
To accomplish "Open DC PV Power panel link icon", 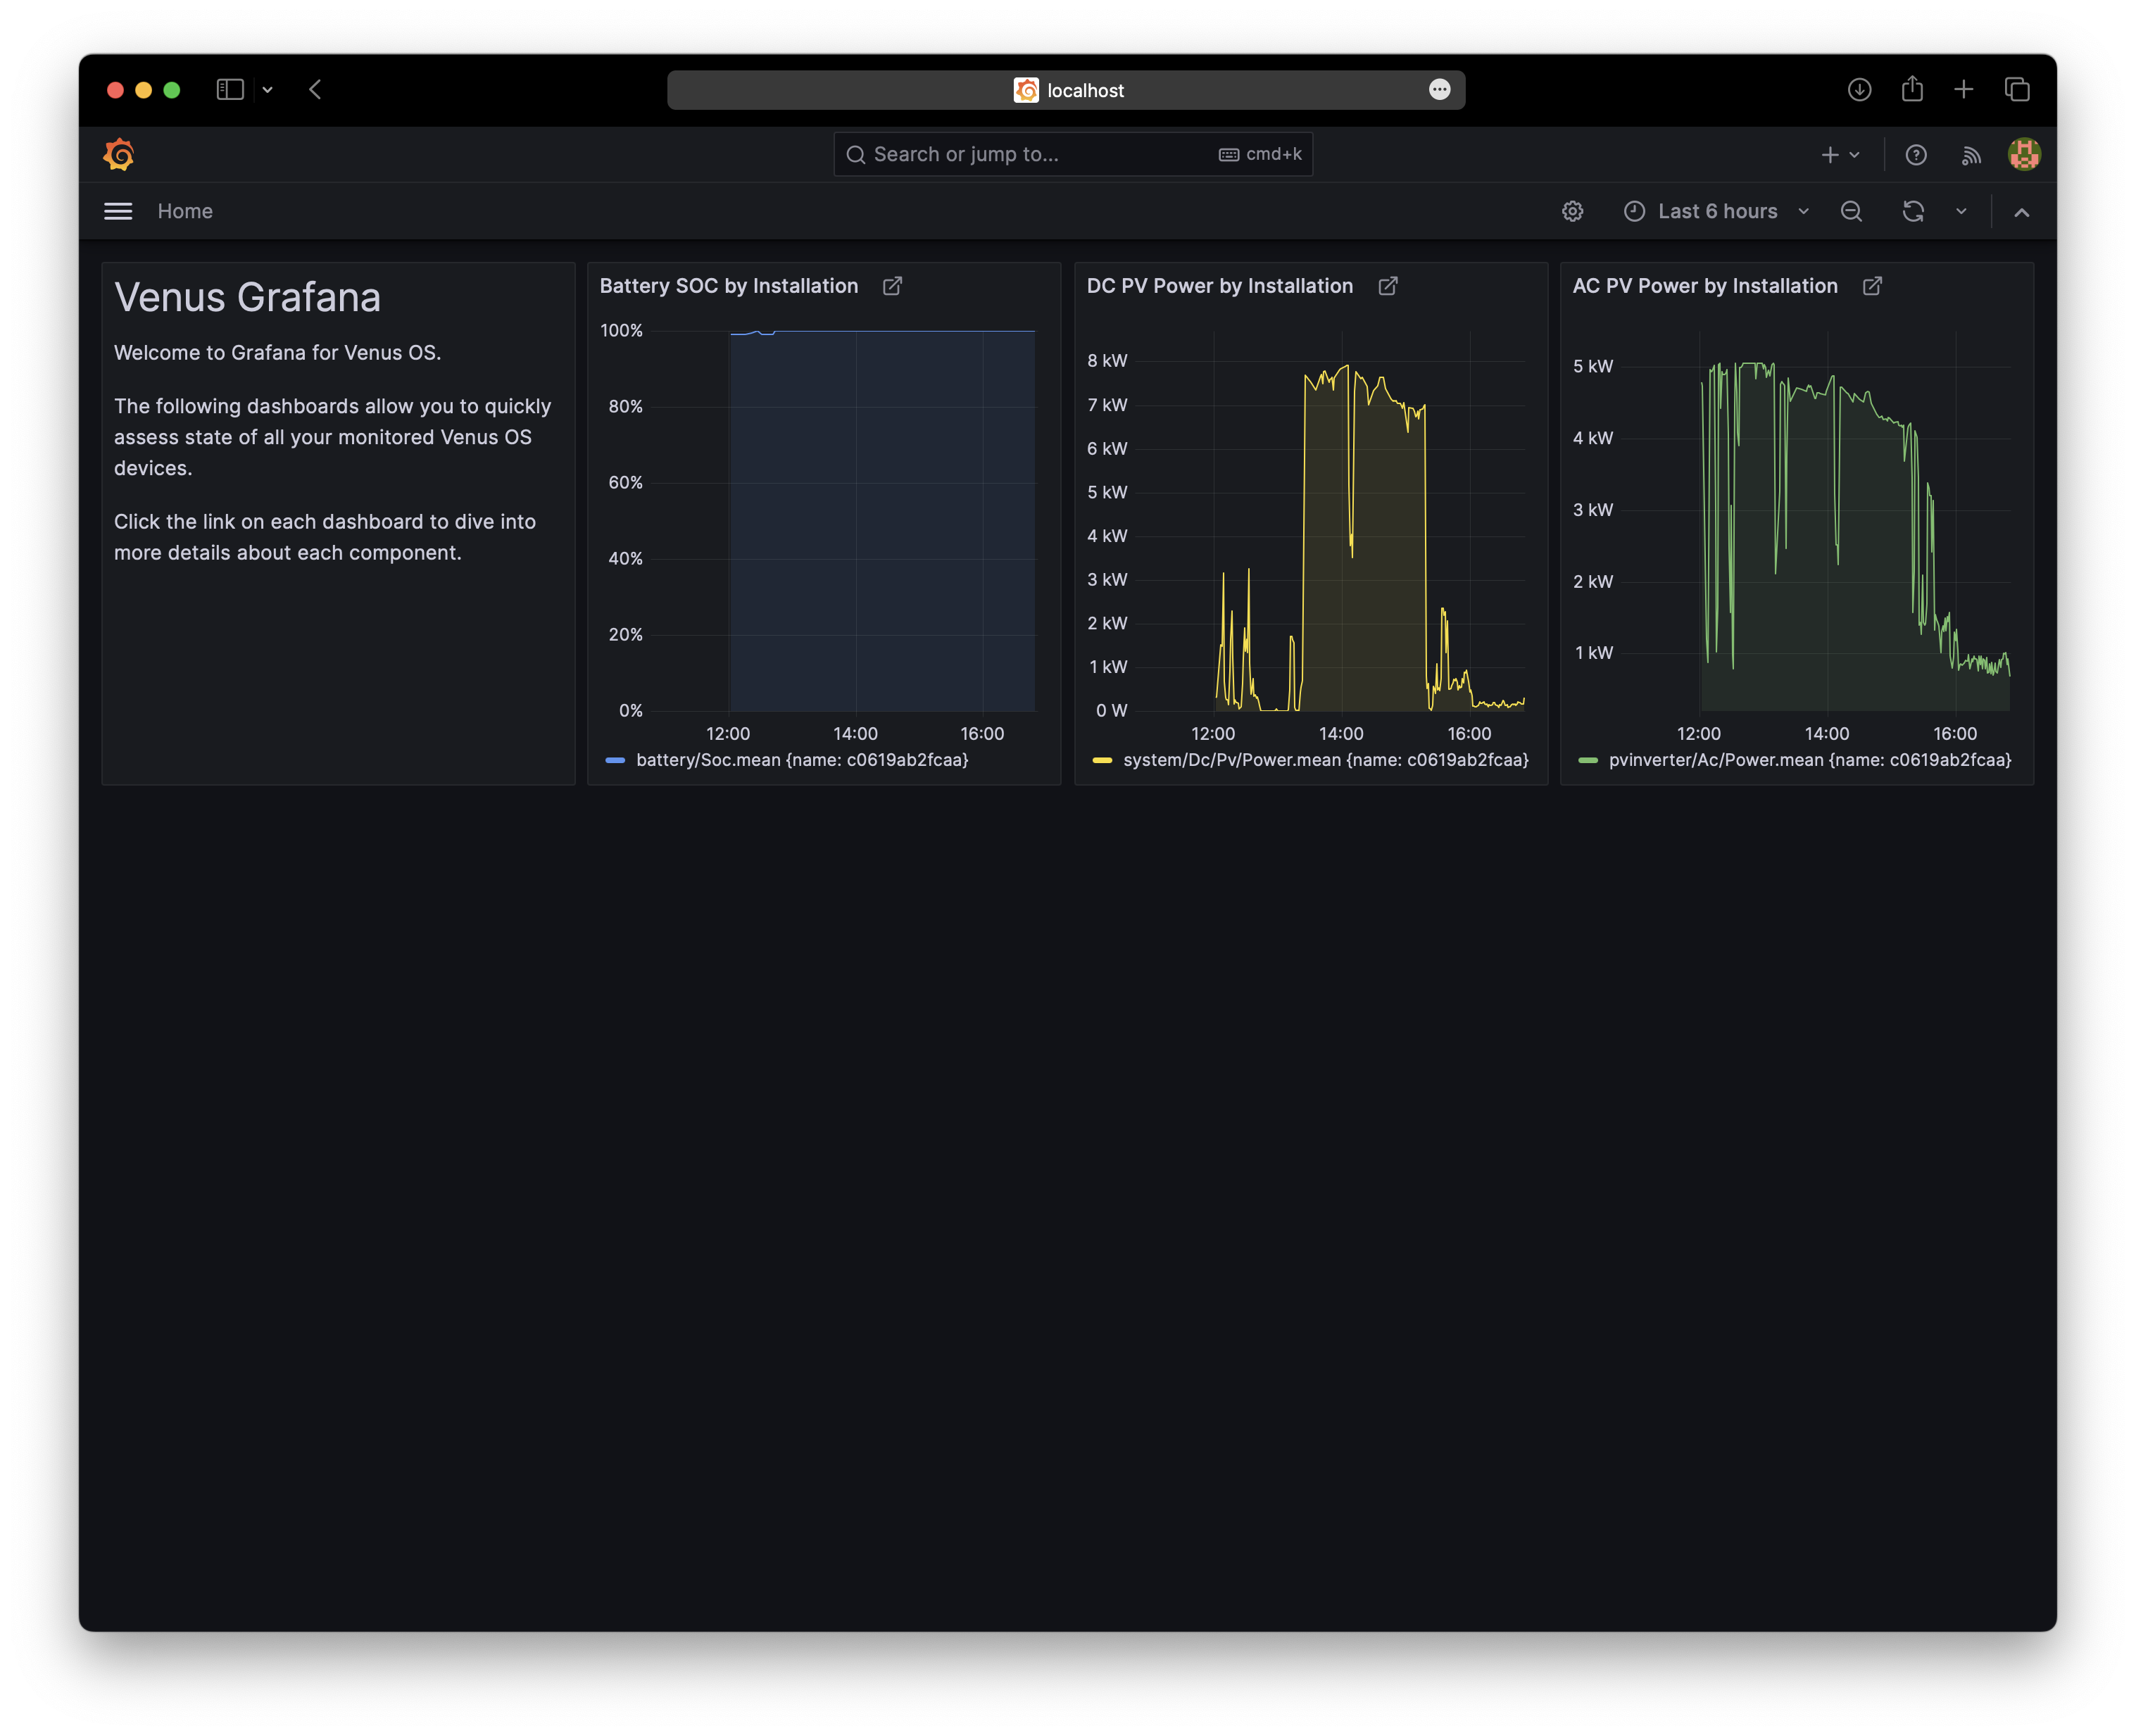I will point(1387,286).
